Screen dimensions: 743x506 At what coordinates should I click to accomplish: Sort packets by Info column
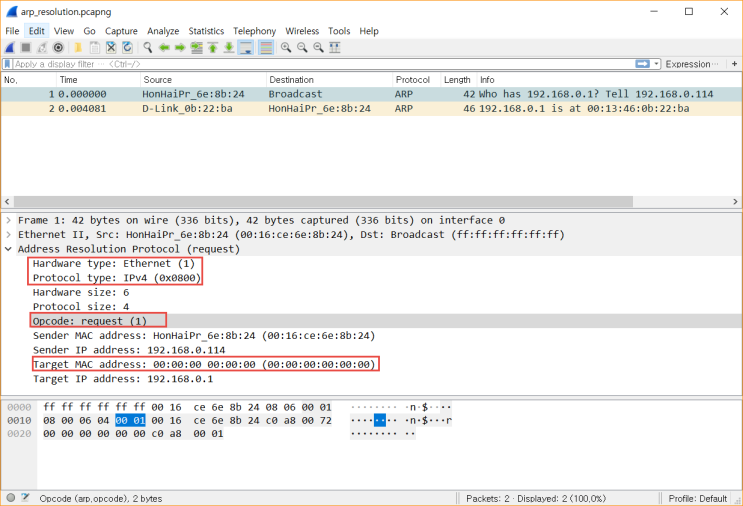[x=609, y=80]
